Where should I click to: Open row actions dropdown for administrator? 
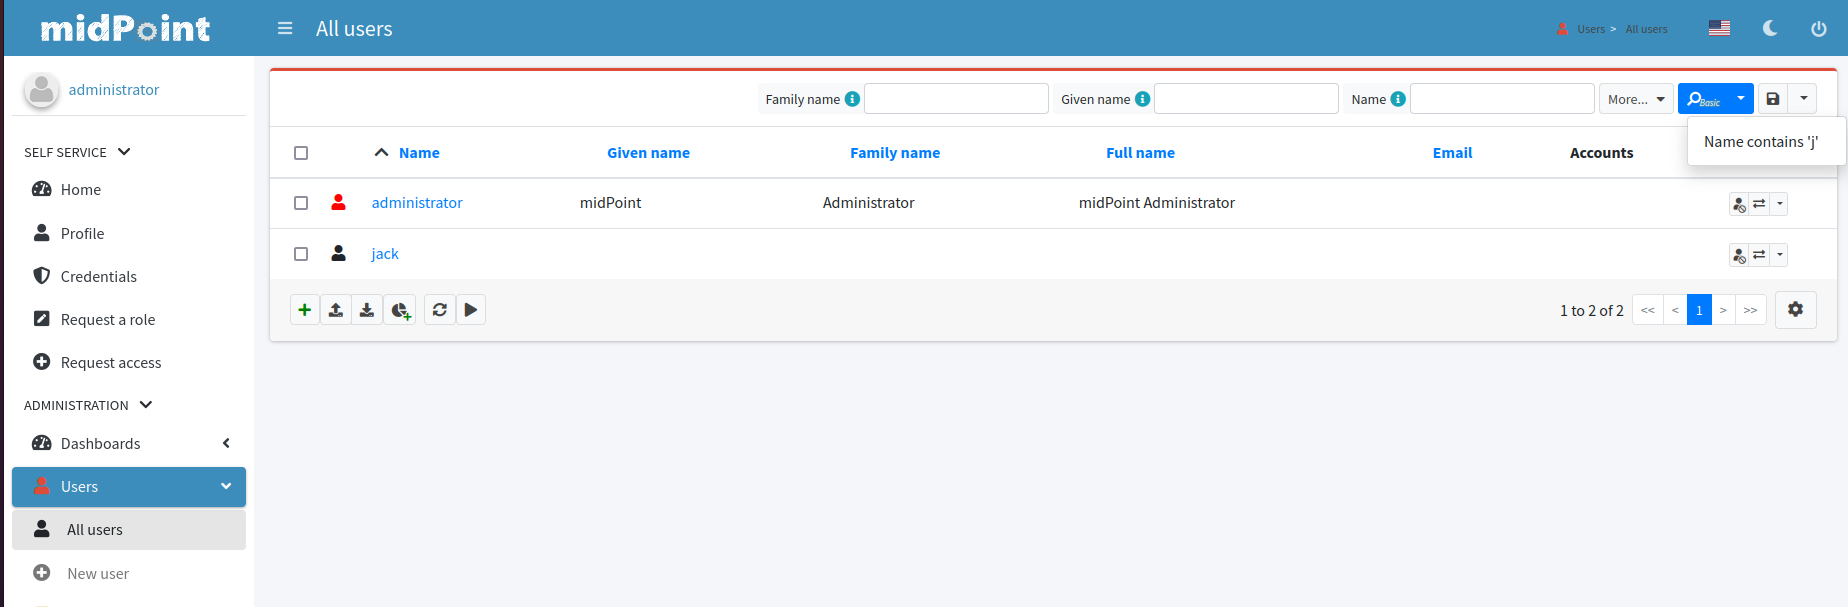click(x=1779, y=204)
